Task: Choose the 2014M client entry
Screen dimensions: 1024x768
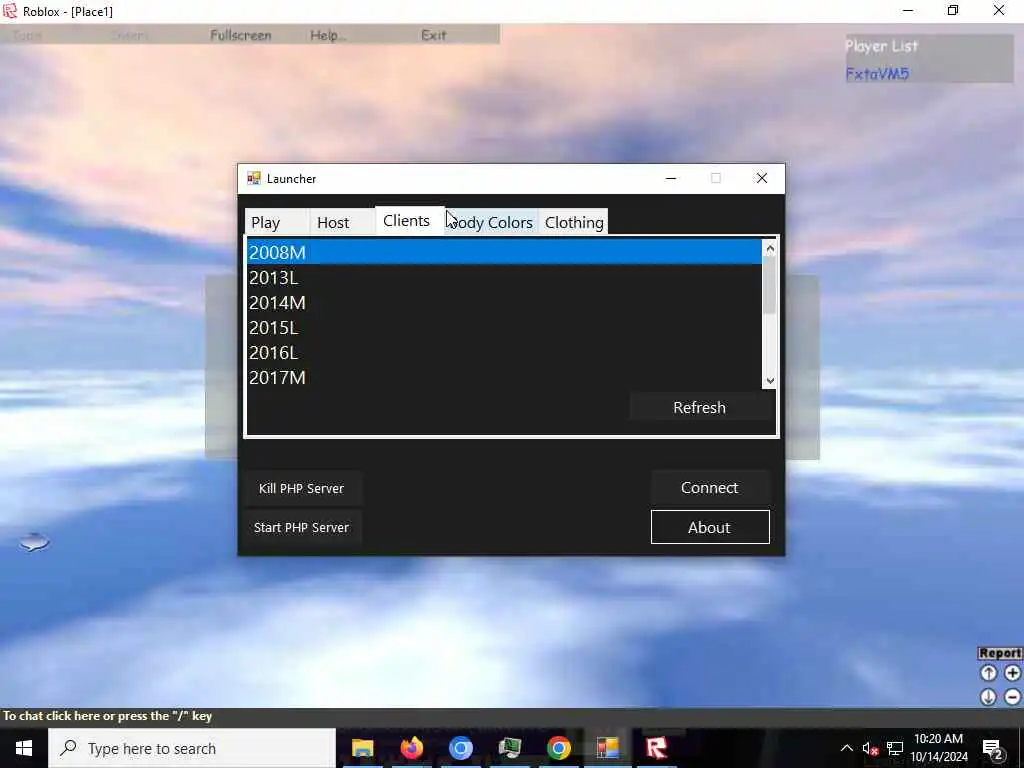Action: click(x=504, y=302)
